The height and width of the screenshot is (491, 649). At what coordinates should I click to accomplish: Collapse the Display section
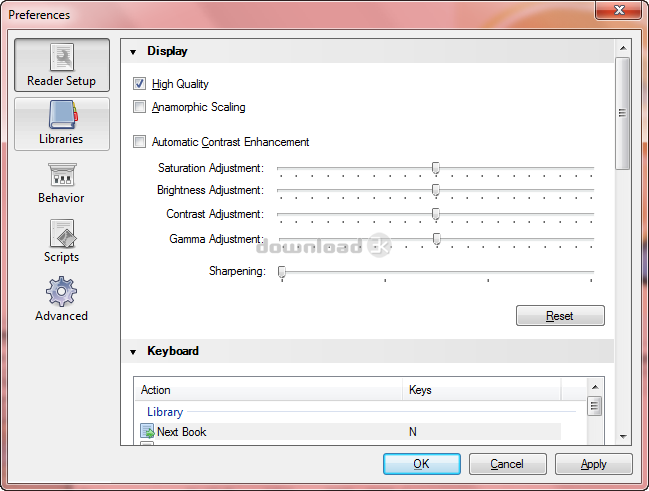pyautogui.click(x=133, y=51)
